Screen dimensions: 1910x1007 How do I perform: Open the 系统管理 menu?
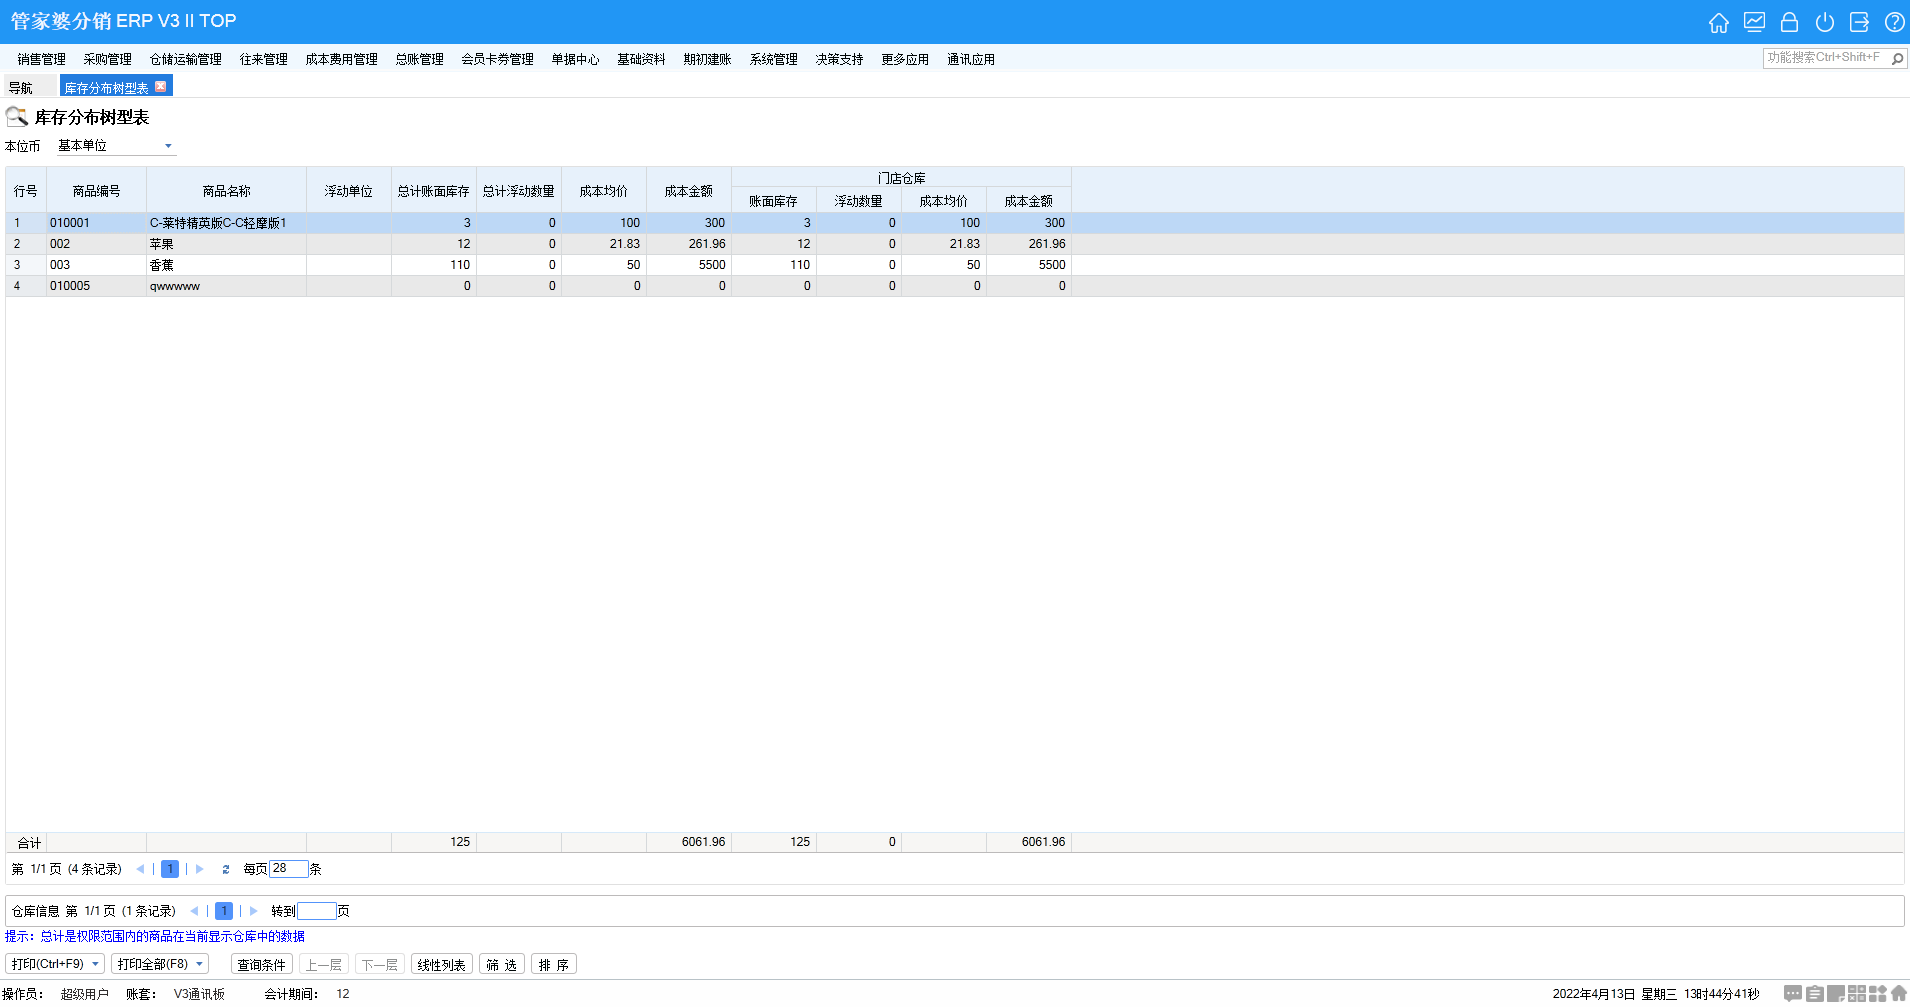[x=773, y=59]
